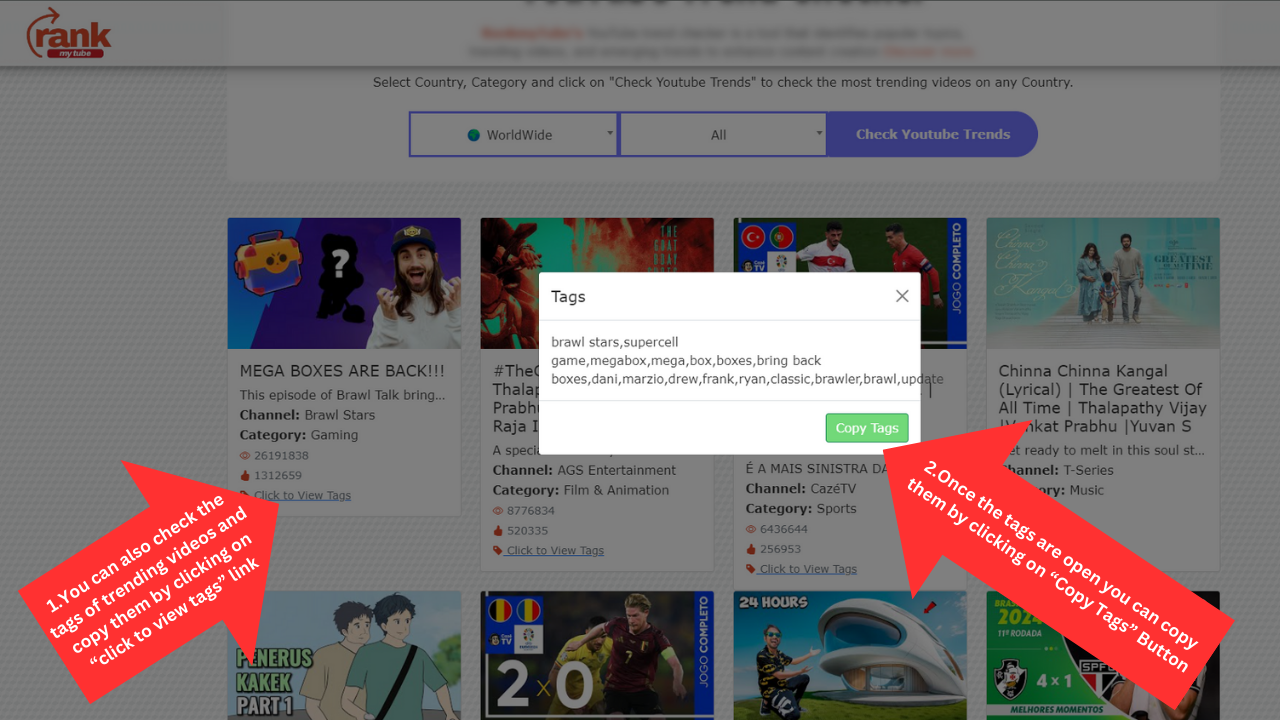Open Click to View Tags under the AGS Entertainment video

[555, 551]
